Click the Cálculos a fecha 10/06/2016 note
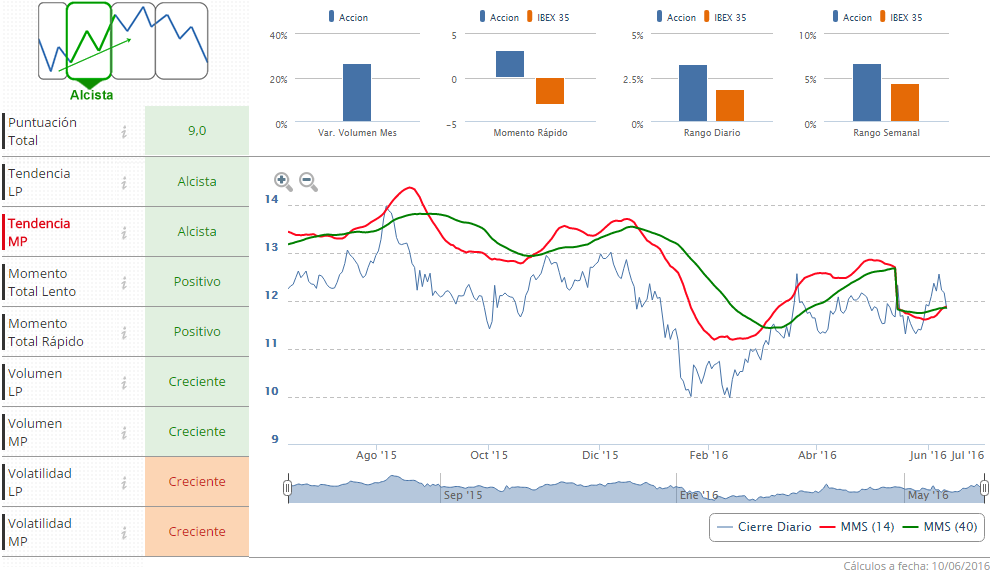 coord(916,566)
